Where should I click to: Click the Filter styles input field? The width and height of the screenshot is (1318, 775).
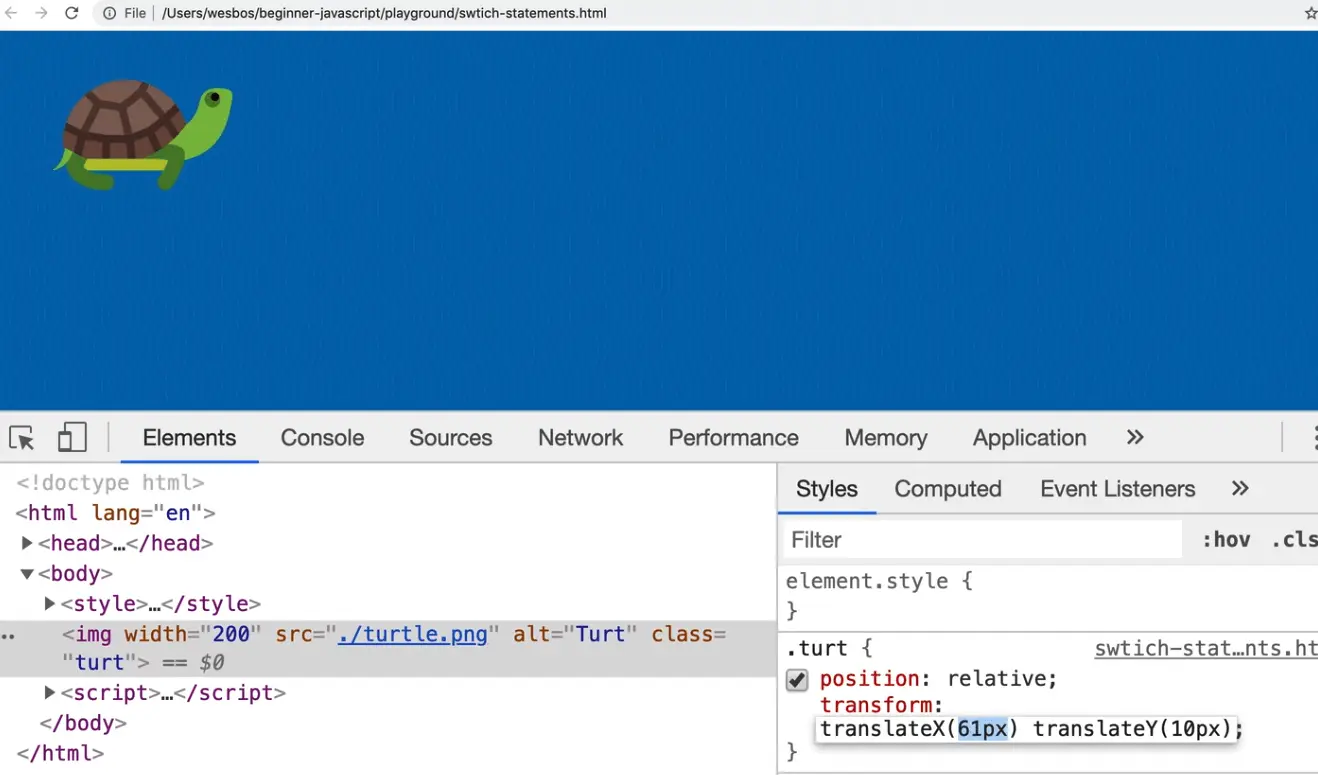(x=980, y=540)
